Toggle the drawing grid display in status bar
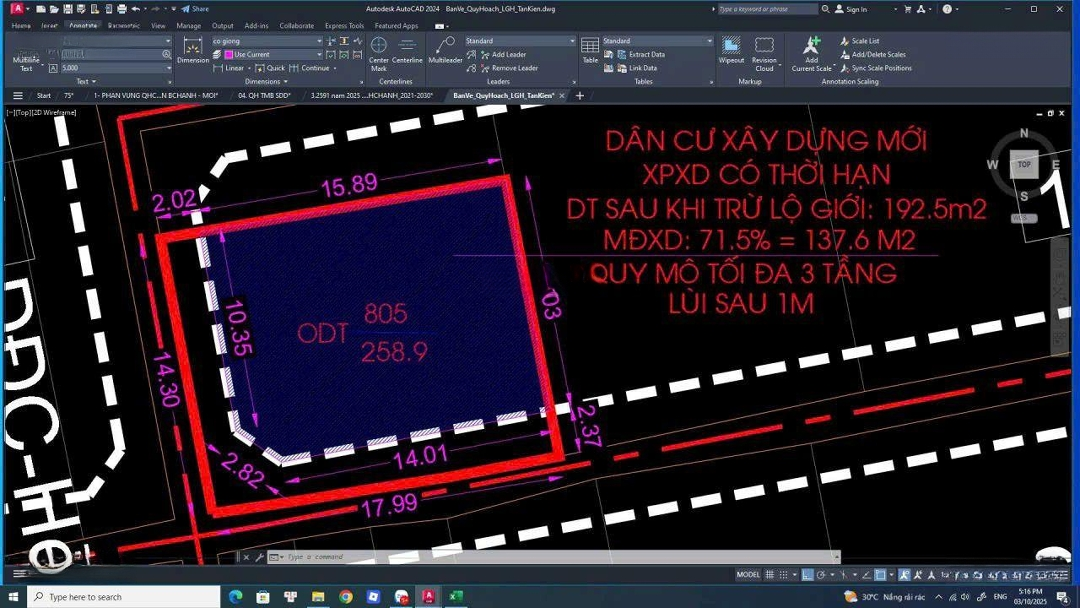Screen dimensions: 1080x608 point(770,575)
